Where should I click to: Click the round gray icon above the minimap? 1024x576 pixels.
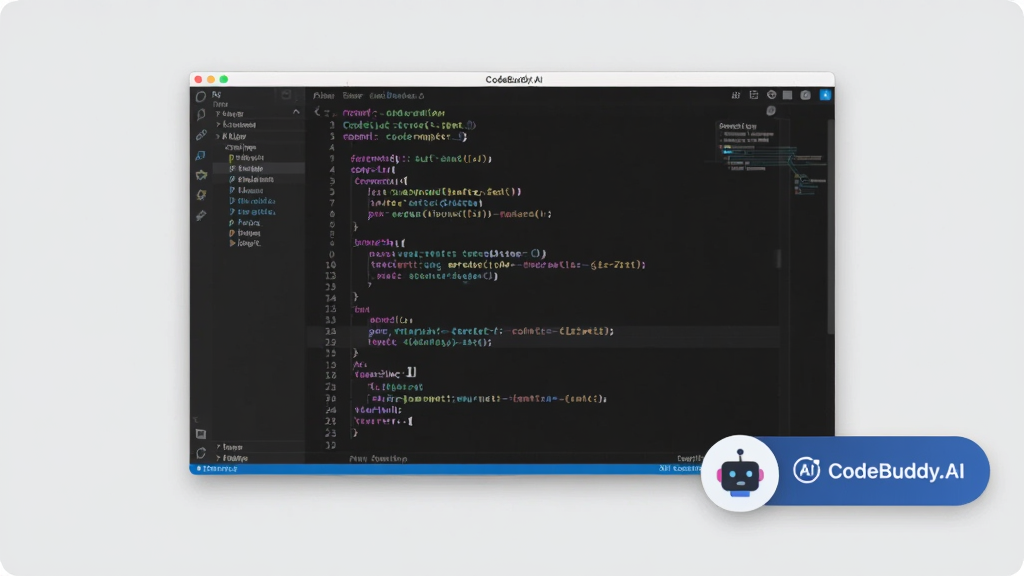click(771, 111)
